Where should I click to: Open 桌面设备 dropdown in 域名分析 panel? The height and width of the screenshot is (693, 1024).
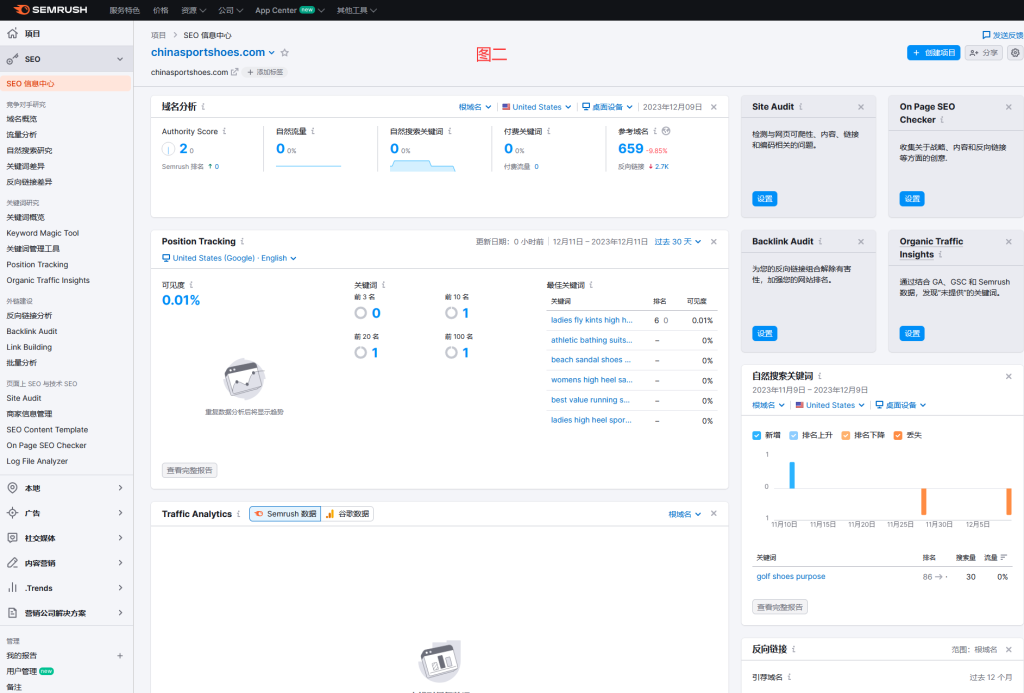coord(607,107)
